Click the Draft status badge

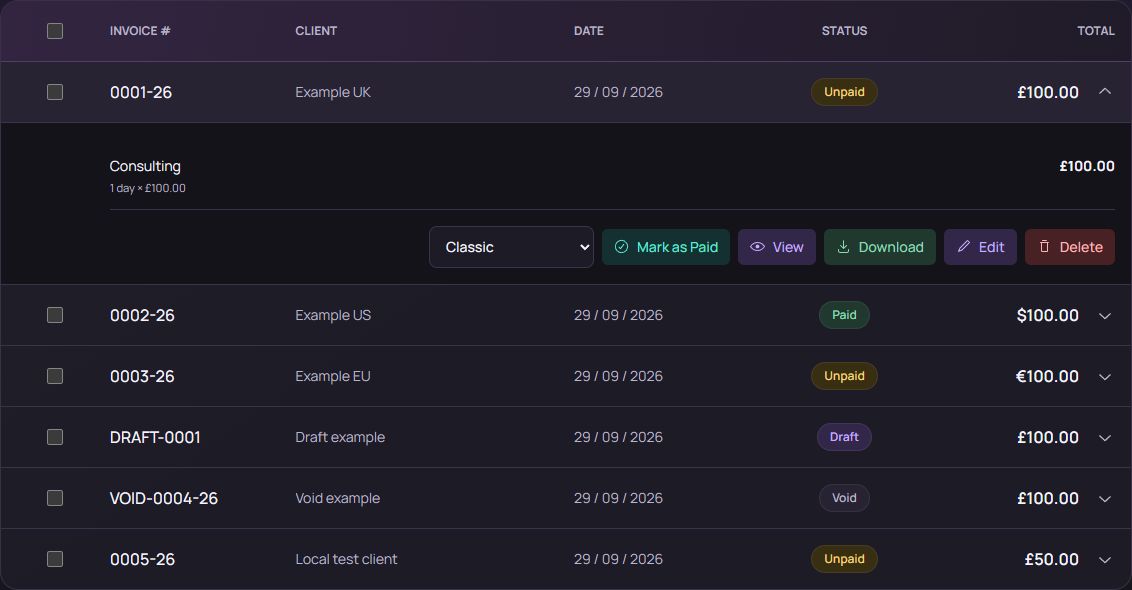coord(844,437)
